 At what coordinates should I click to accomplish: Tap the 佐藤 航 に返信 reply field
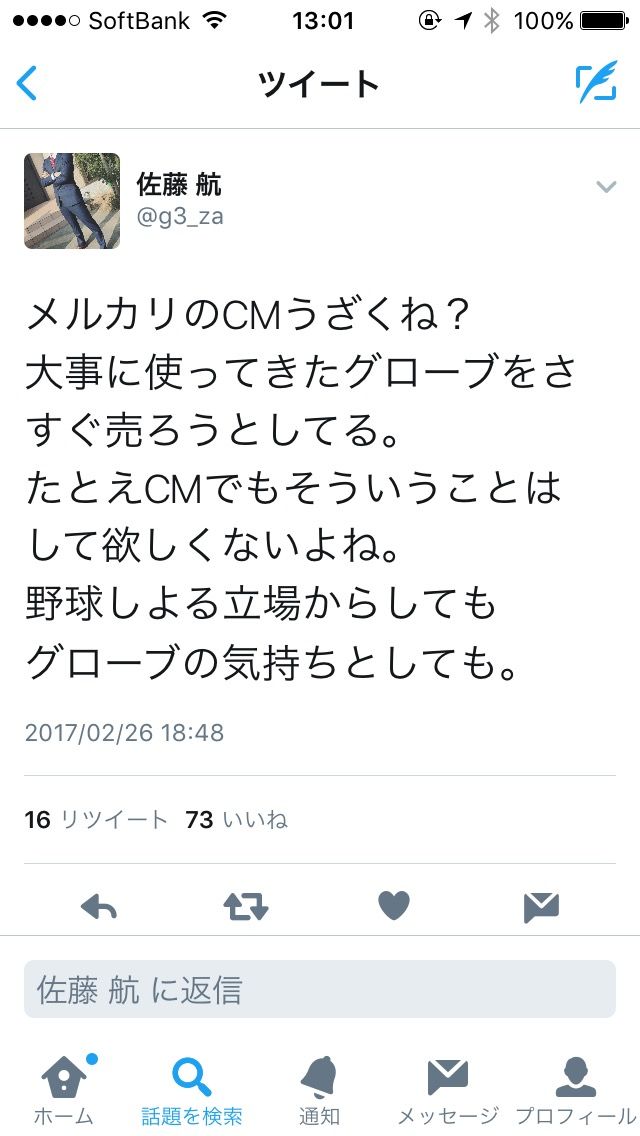(x=320, y=990)
